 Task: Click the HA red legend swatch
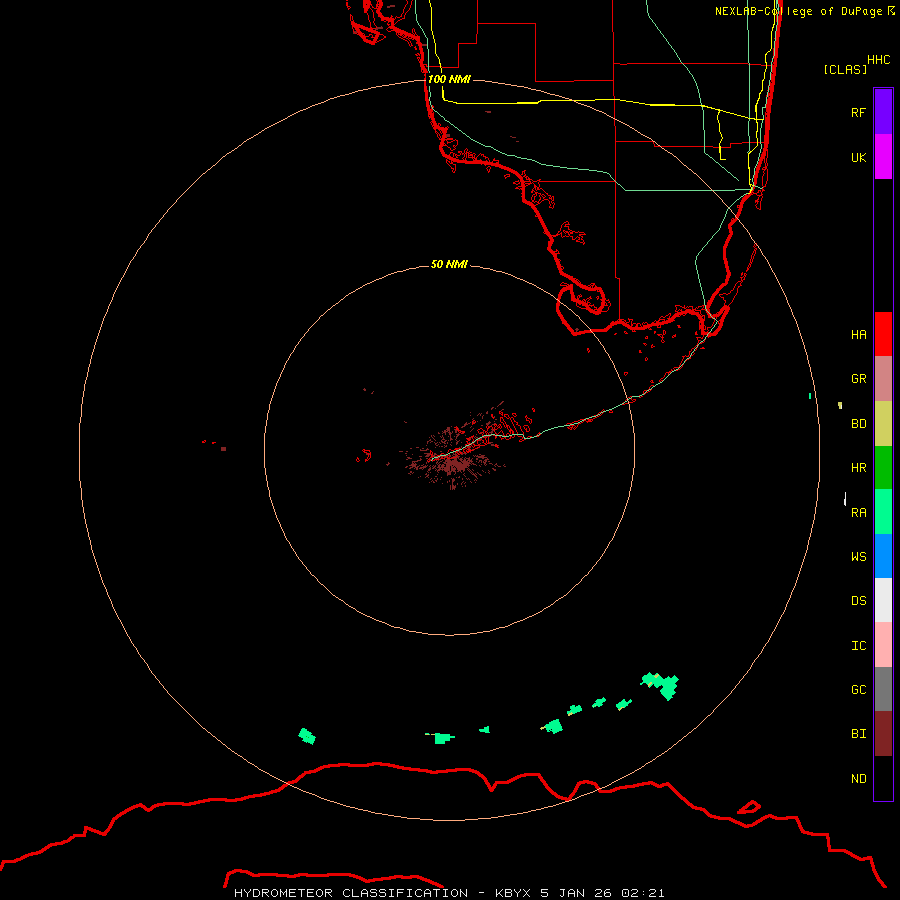[x=883, y=334]
